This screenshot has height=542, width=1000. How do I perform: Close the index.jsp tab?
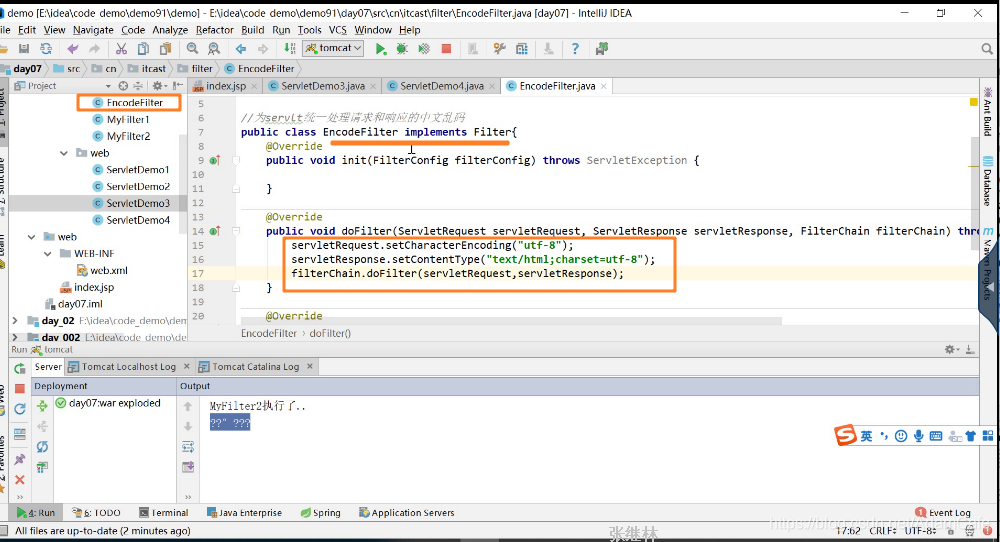click(x=254, y=86)
